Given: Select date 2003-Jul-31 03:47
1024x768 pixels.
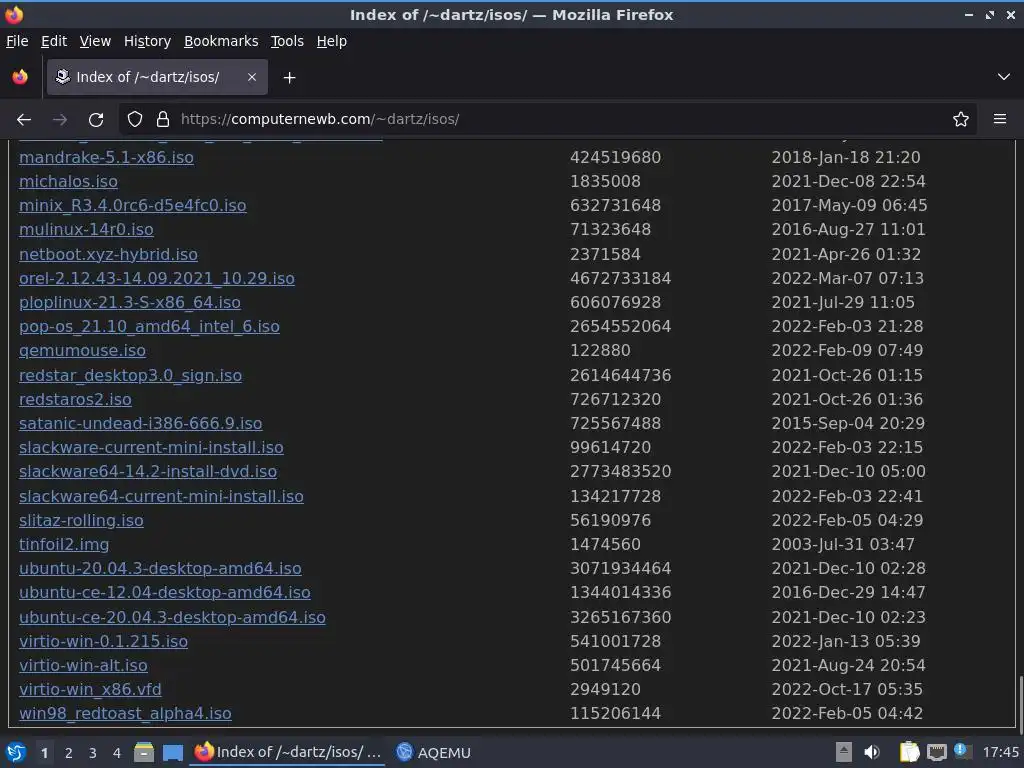Looking at the screenshot, I should coord(843,545).
